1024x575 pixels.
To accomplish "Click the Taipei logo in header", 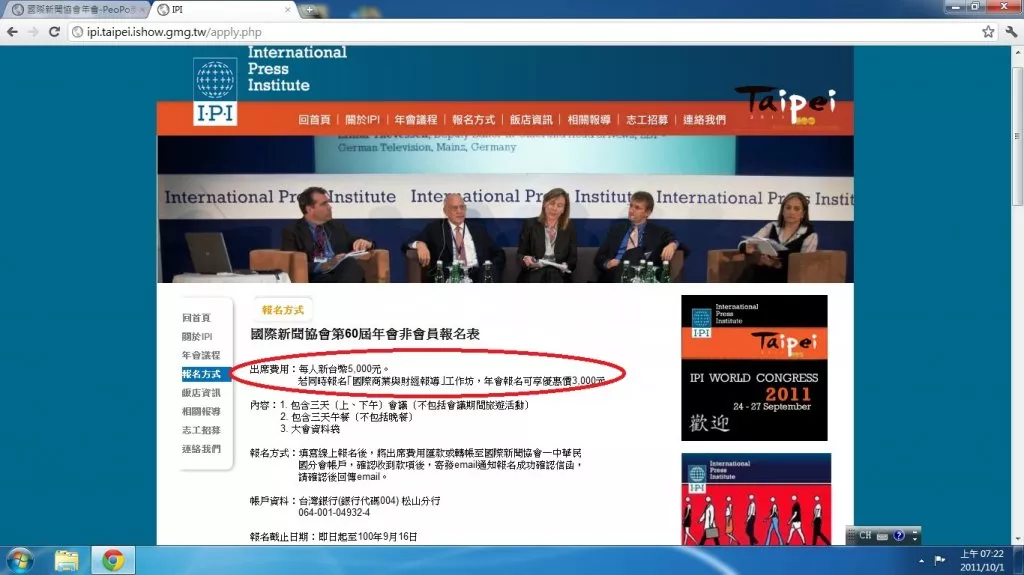I will [786, 105].
